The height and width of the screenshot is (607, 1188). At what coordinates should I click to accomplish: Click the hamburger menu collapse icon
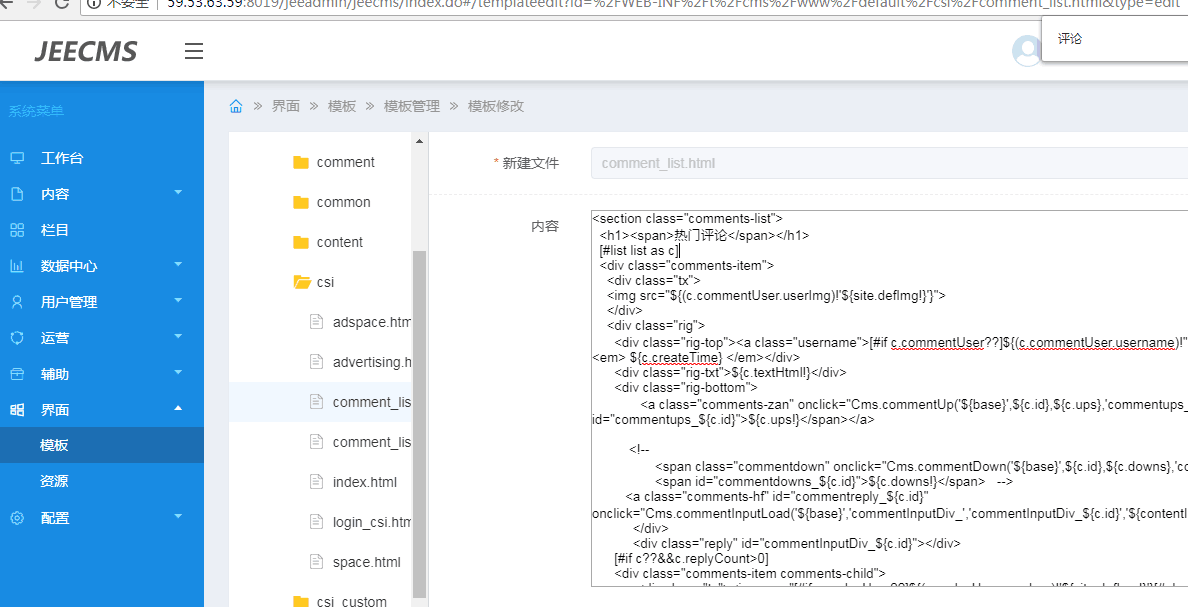click(x=194, y=51)
